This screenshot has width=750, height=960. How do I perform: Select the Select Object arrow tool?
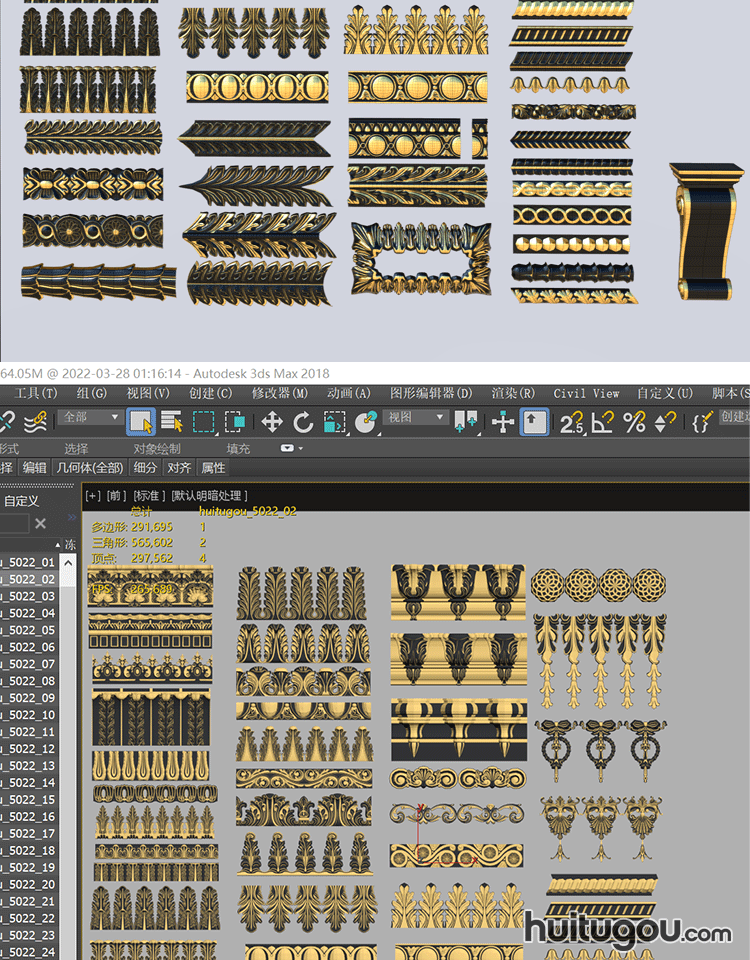pos(140,422)
